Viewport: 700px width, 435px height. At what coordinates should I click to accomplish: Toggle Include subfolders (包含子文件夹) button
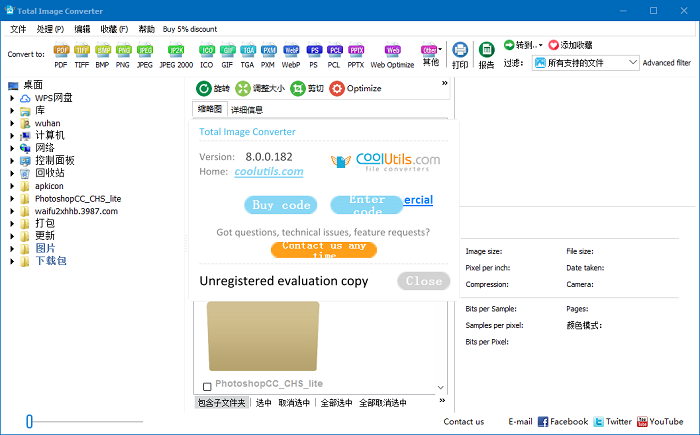point(221,403)
